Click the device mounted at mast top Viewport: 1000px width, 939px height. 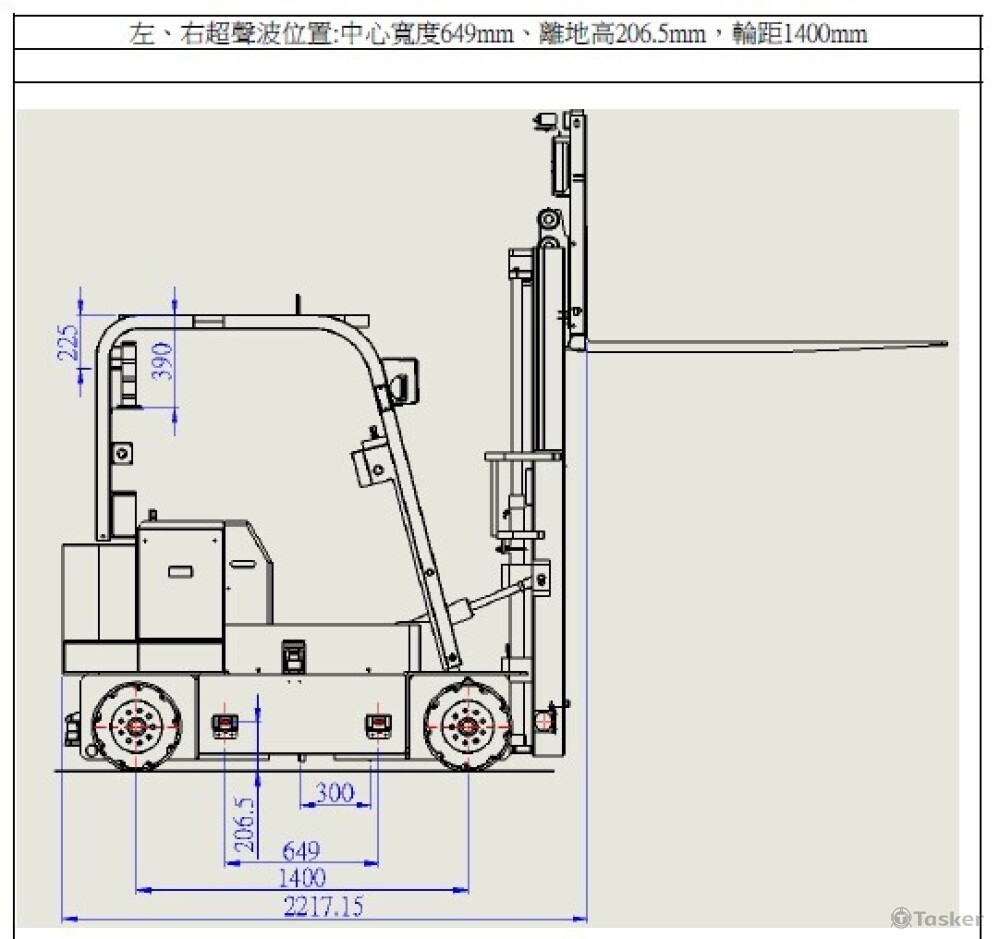tap(547, 122)
